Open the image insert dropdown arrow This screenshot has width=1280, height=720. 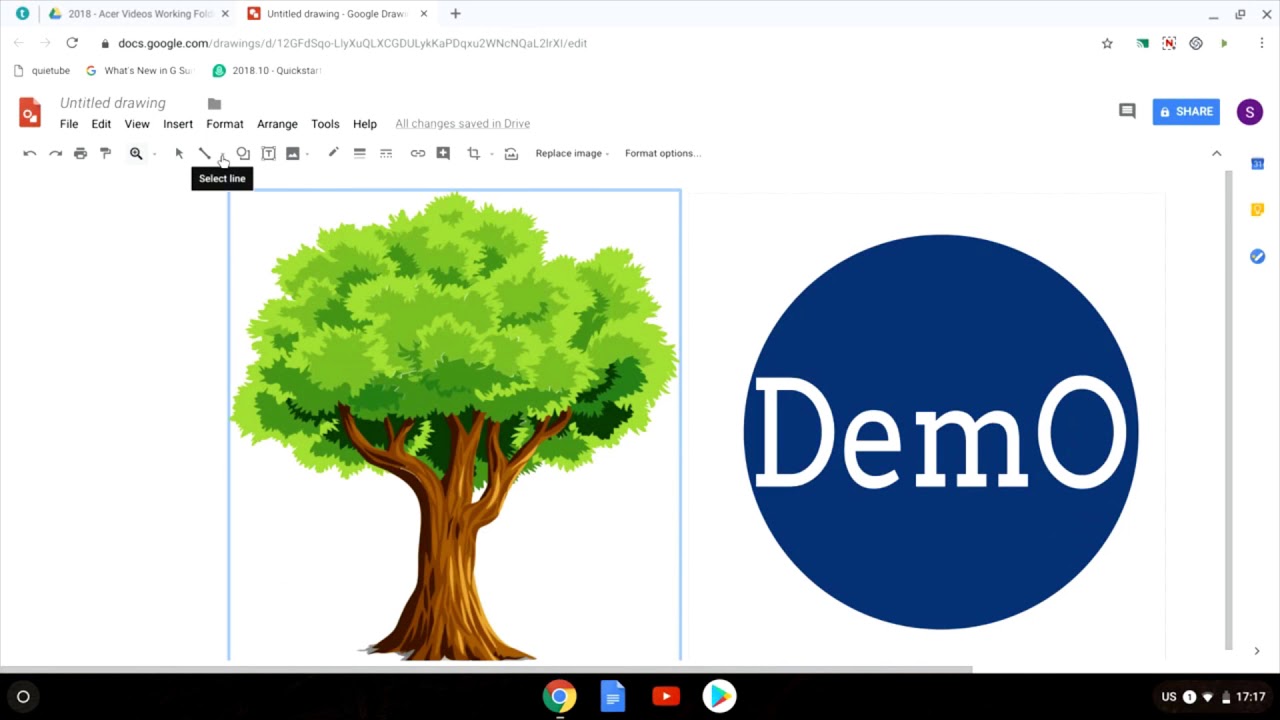307,154
